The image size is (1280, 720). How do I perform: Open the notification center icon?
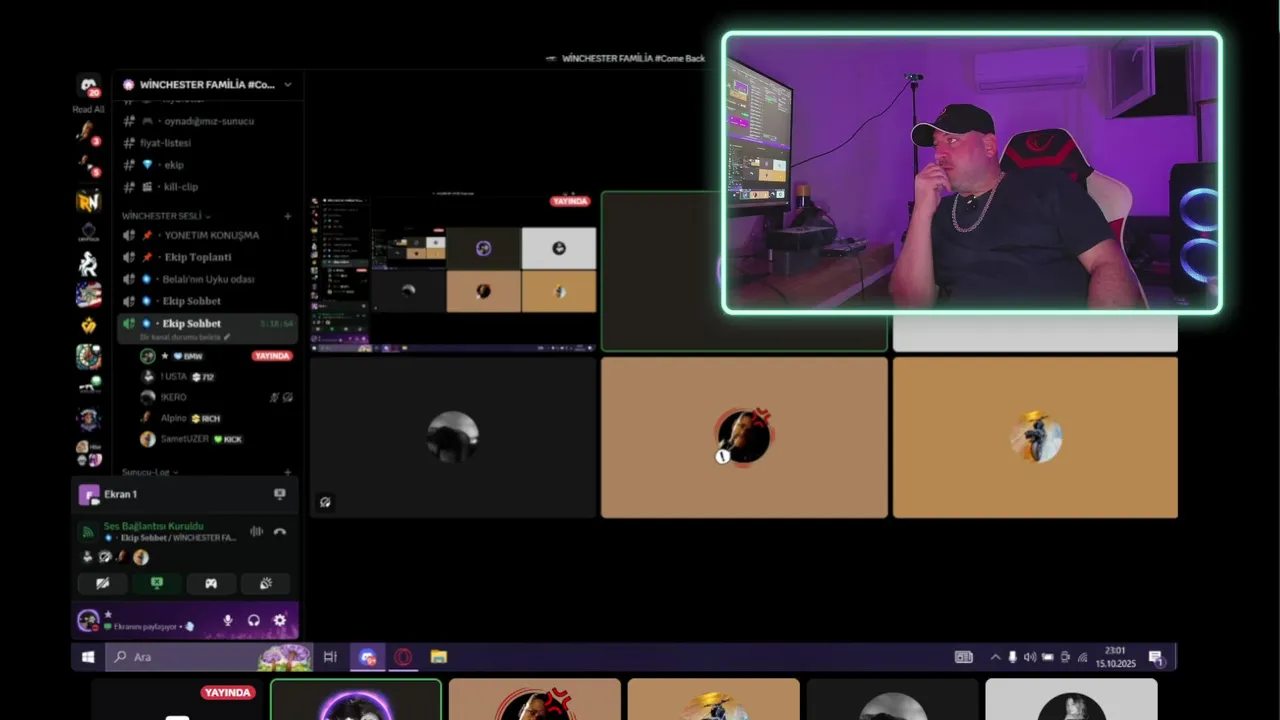click(x=1156, y=657)
